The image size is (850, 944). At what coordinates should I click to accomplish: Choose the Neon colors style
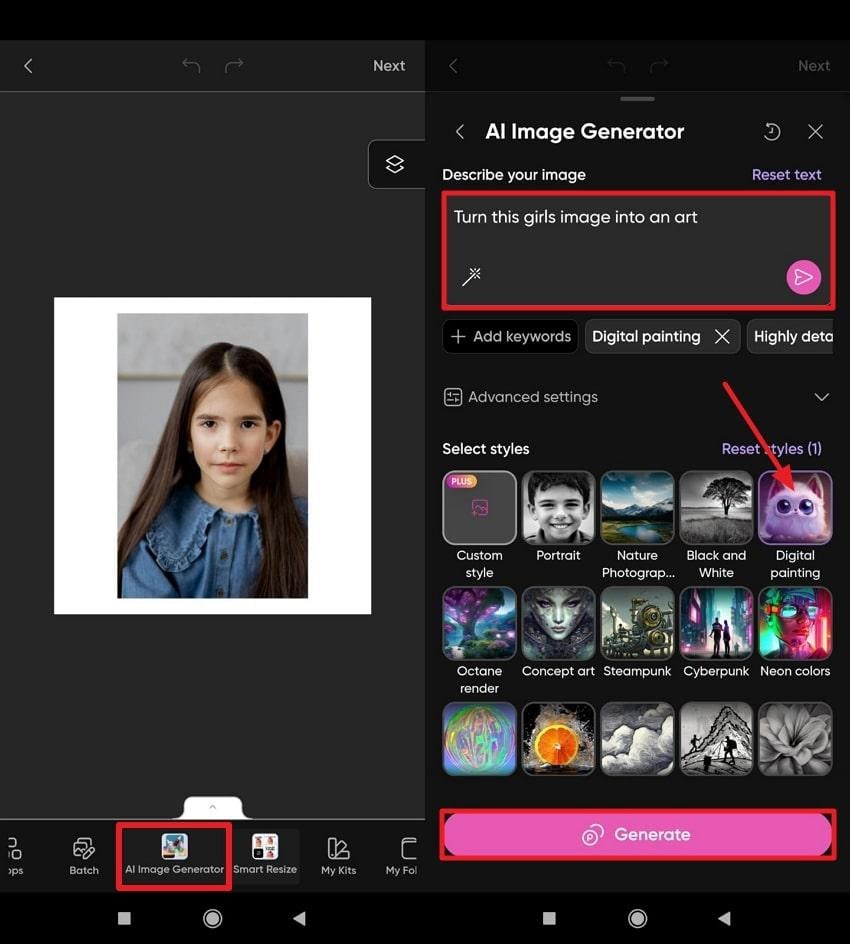[795, 623]
